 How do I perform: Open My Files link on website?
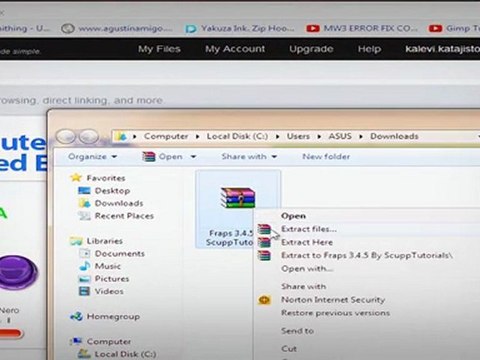(159, 49)
